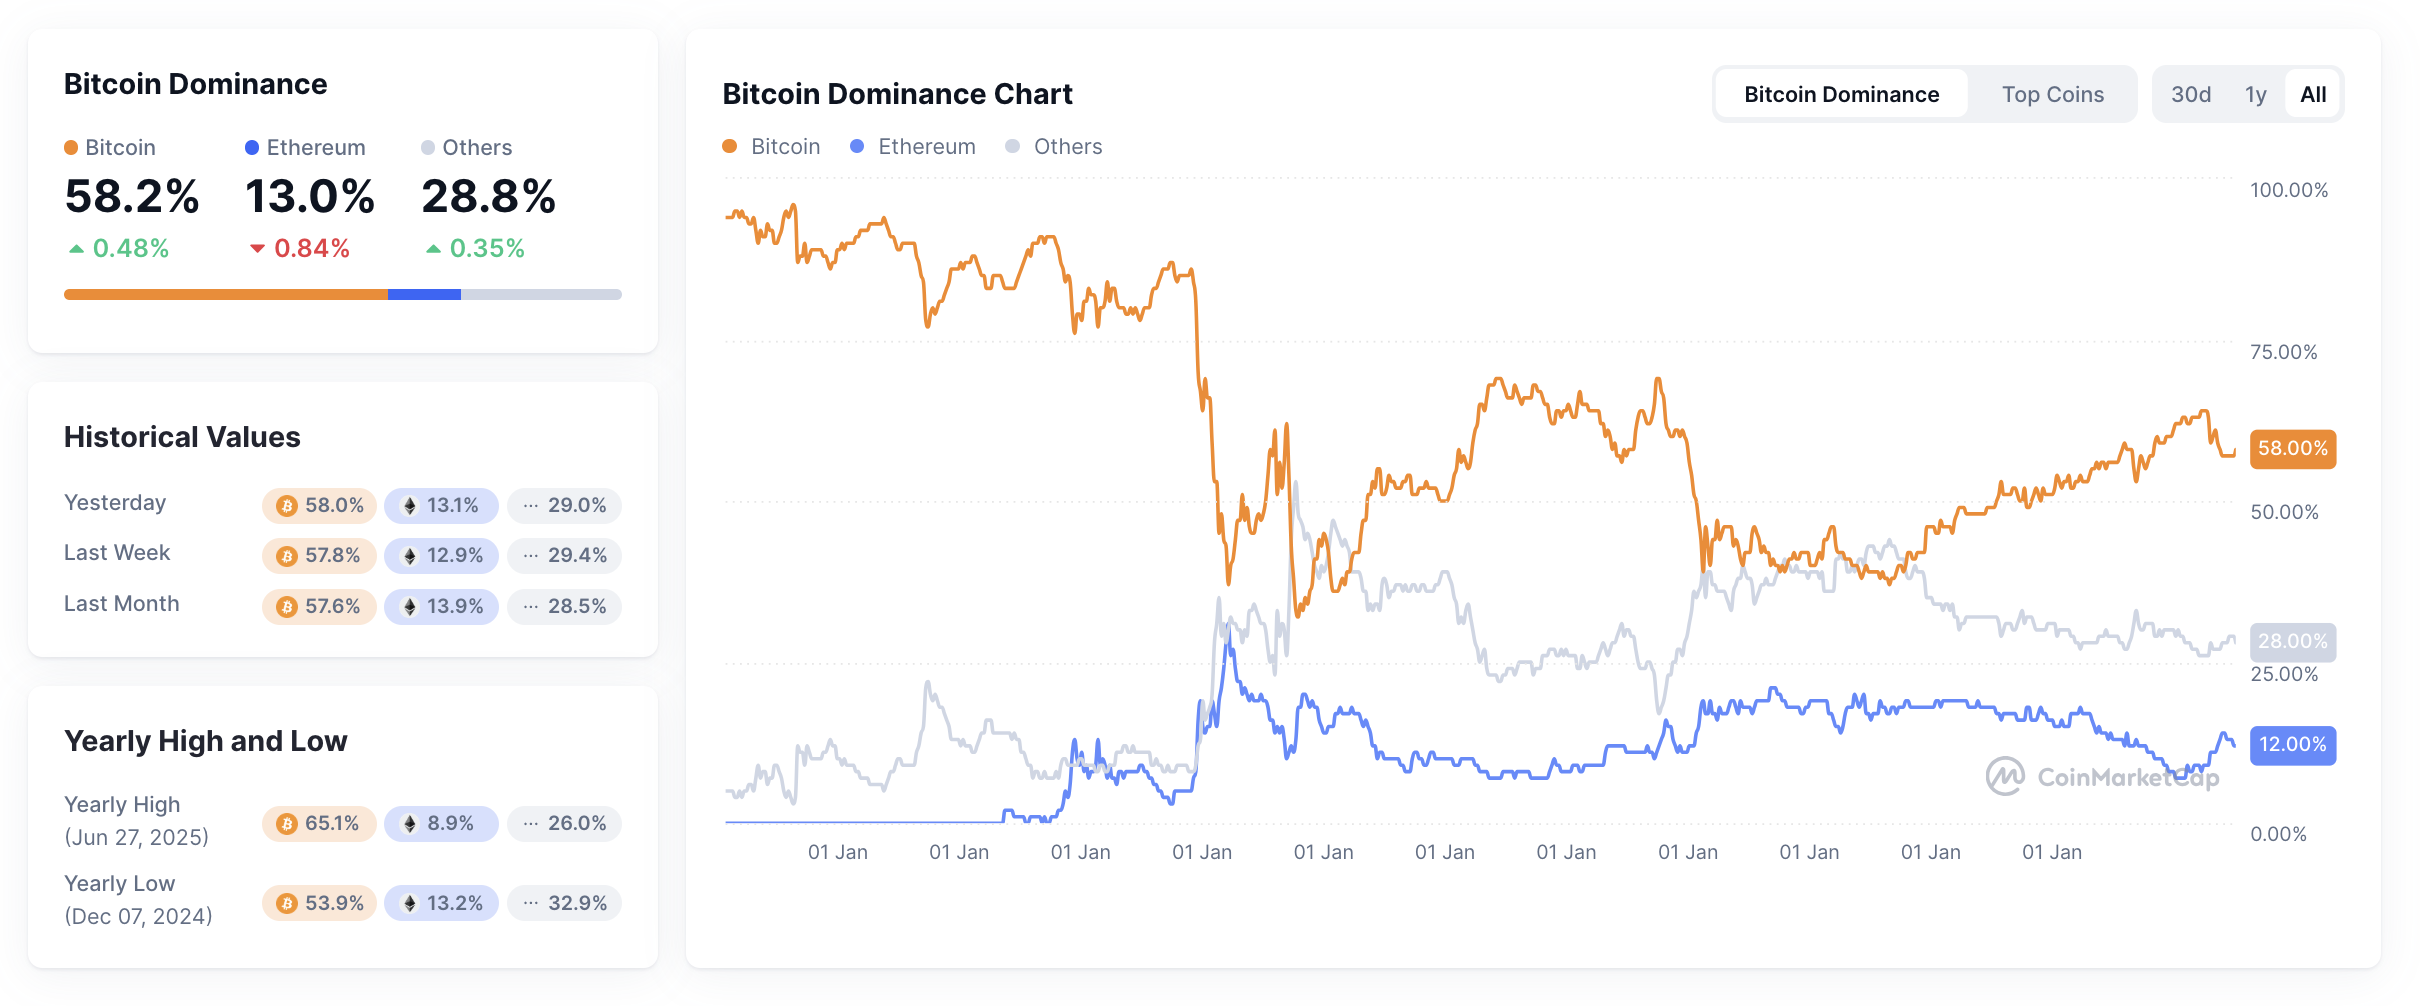Click the blue 12.00% chart value label
The image size is (2420, 1006).
(x=2292, y=745)
